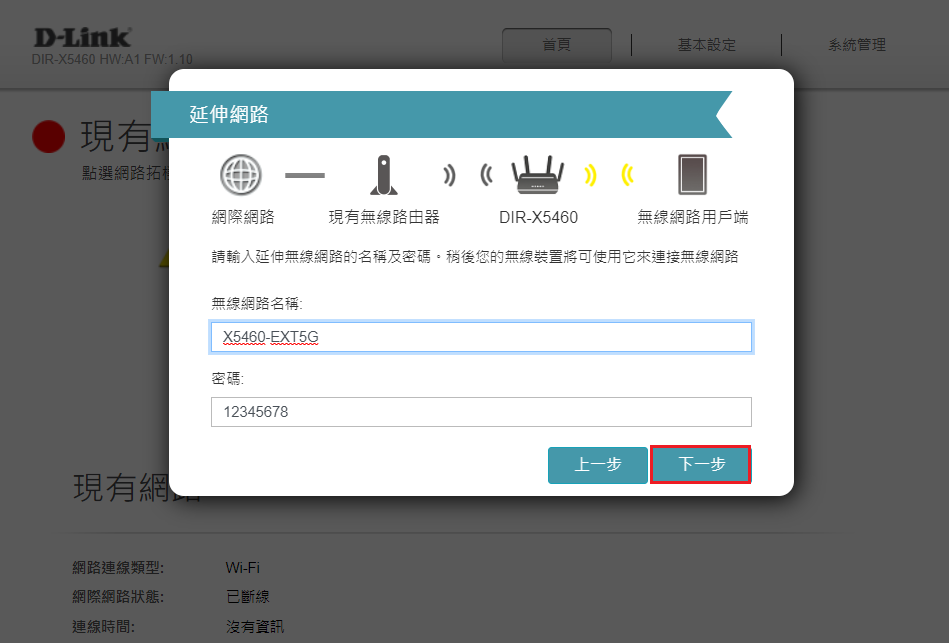Click the 已斷線 Internet status text
949x643 pixels.
tap(247, 597)
